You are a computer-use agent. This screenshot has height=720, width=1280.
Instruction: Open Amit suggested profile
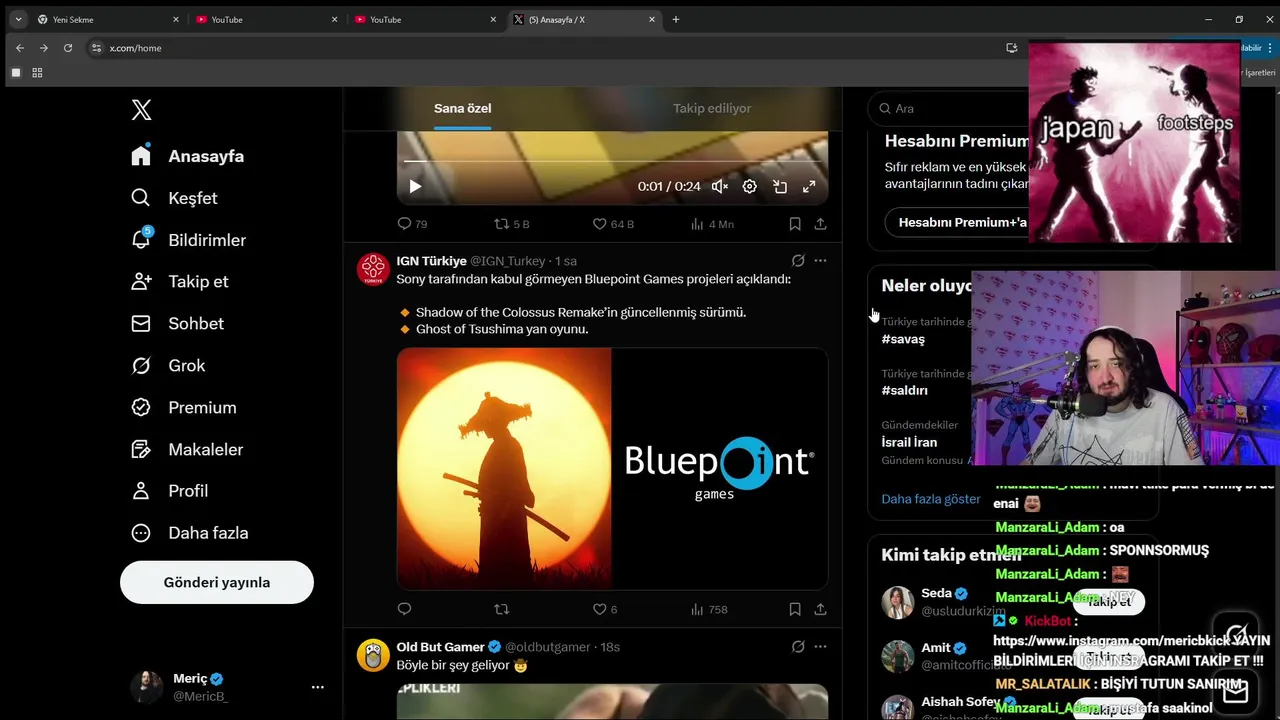[936, 648]
